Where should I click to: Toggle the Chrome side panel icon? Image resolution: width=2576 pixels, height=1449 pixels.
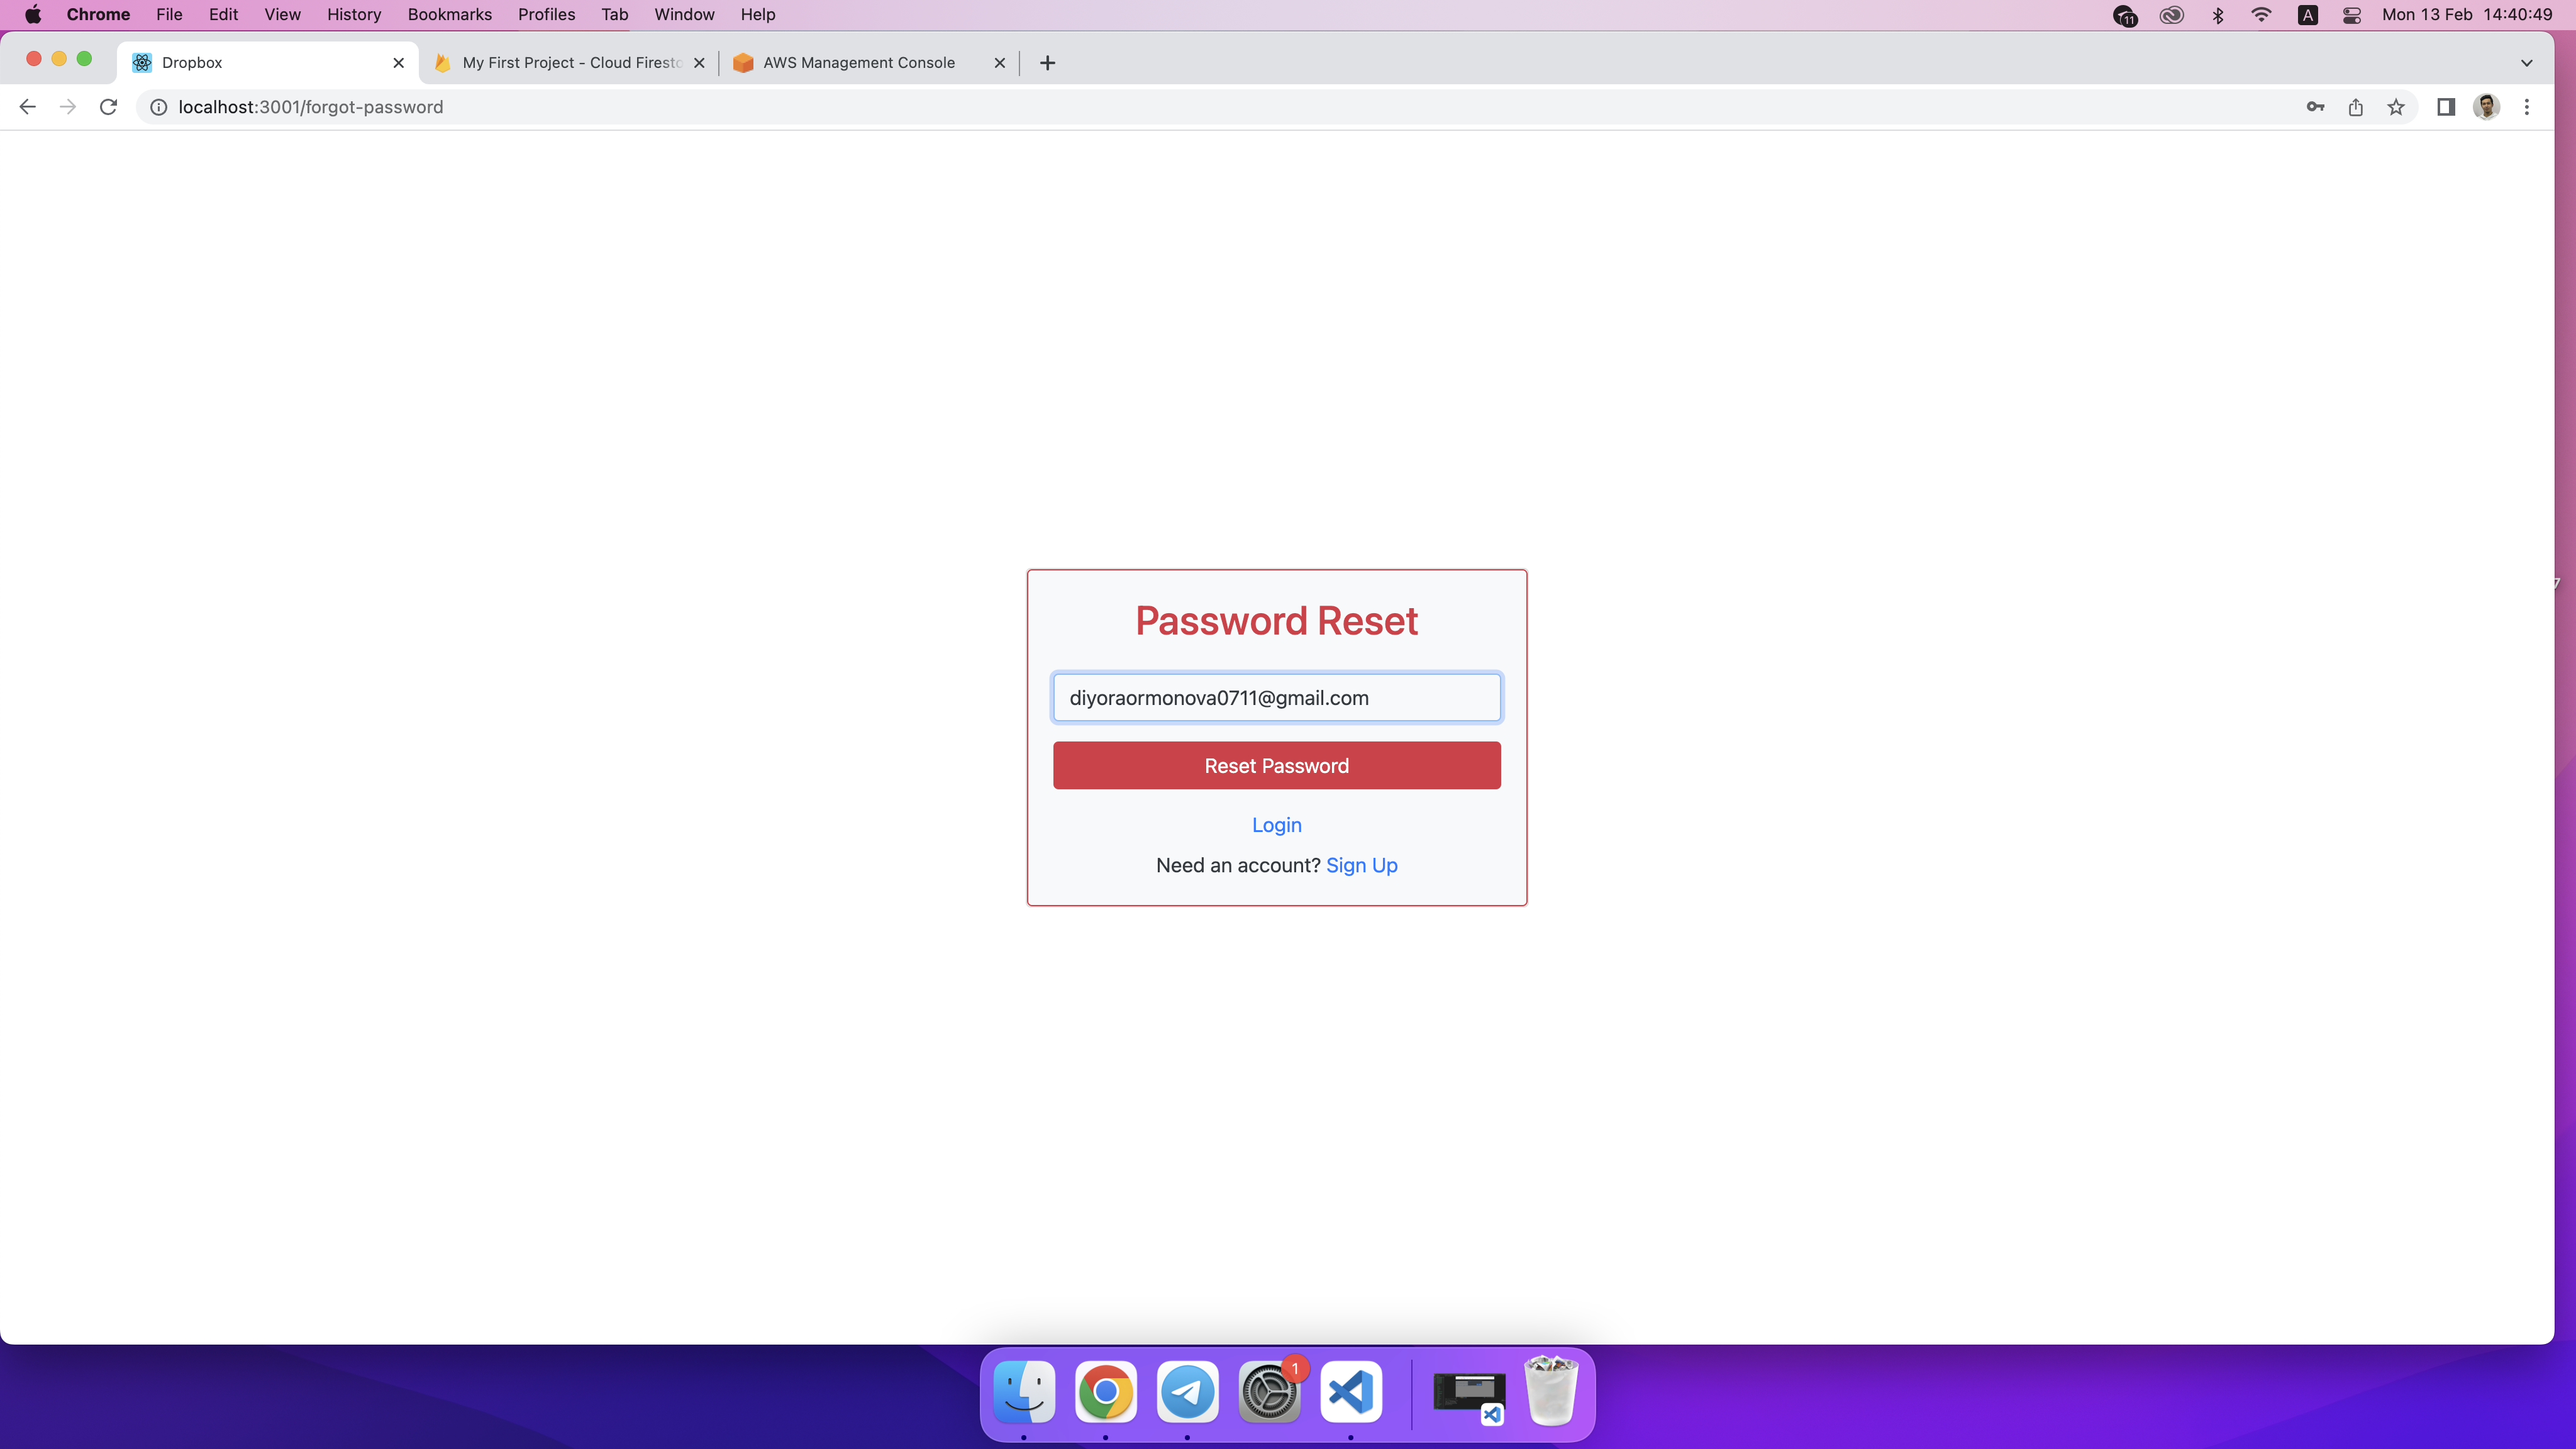(x=2446, y=107)
